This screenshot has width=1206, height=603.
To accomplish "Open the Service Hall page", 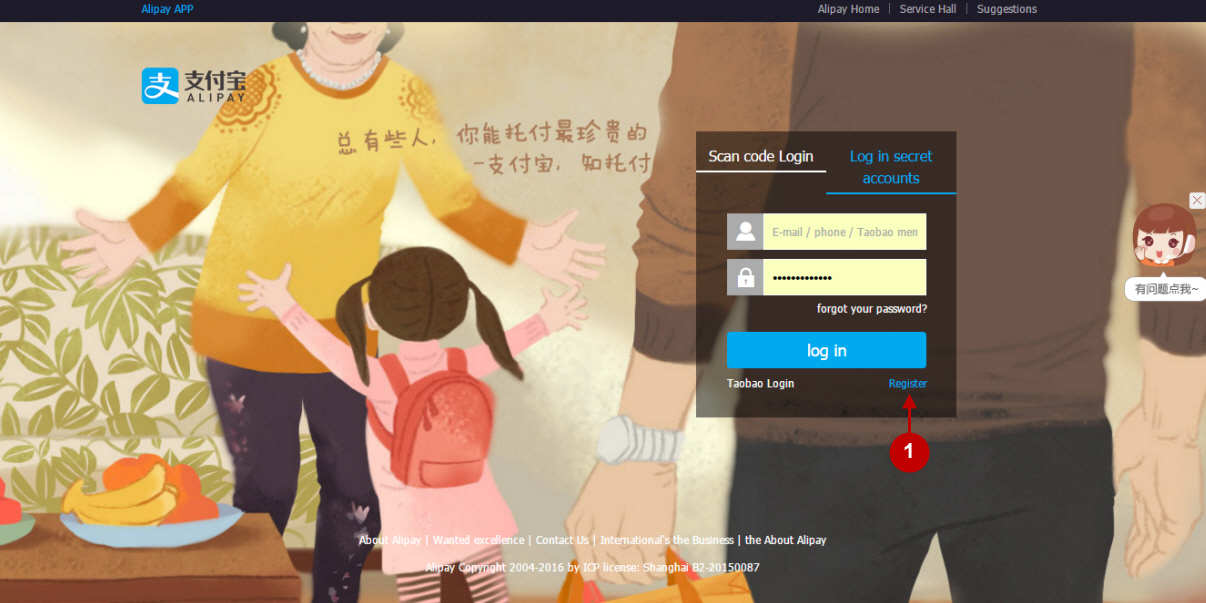I will point(927,9).
